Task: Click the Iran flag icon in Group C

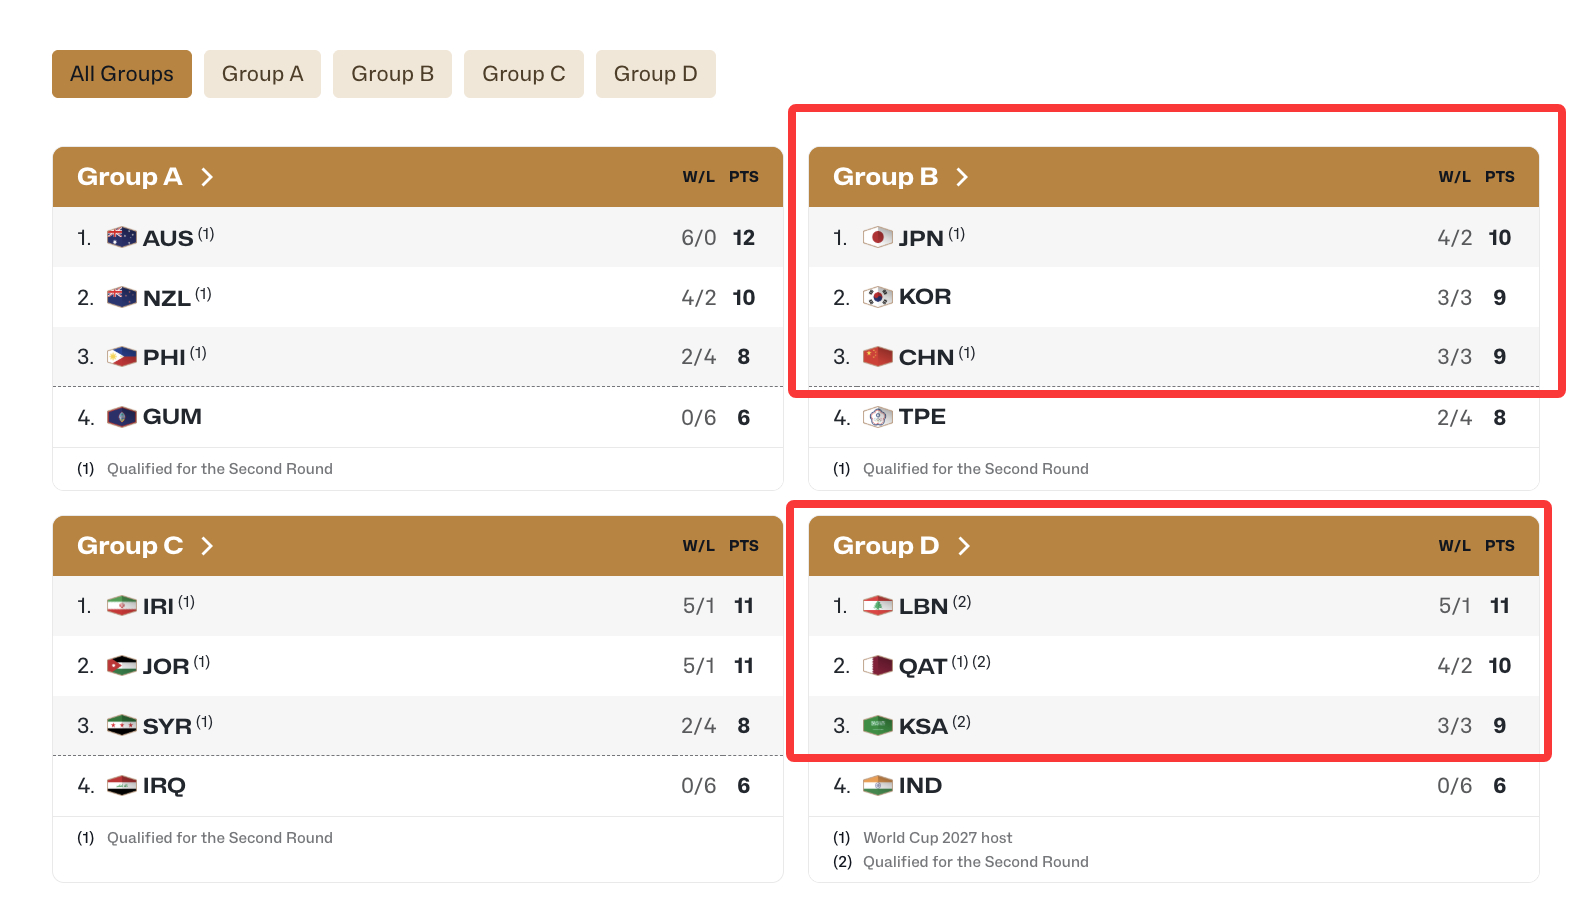Action: 121,606
